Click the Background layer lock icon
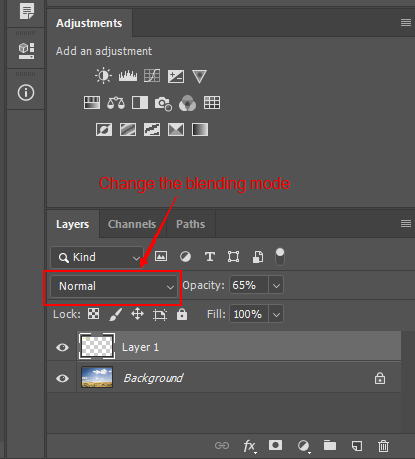The height and width of the screenshot is (459, 415). [x=380, y=378]
